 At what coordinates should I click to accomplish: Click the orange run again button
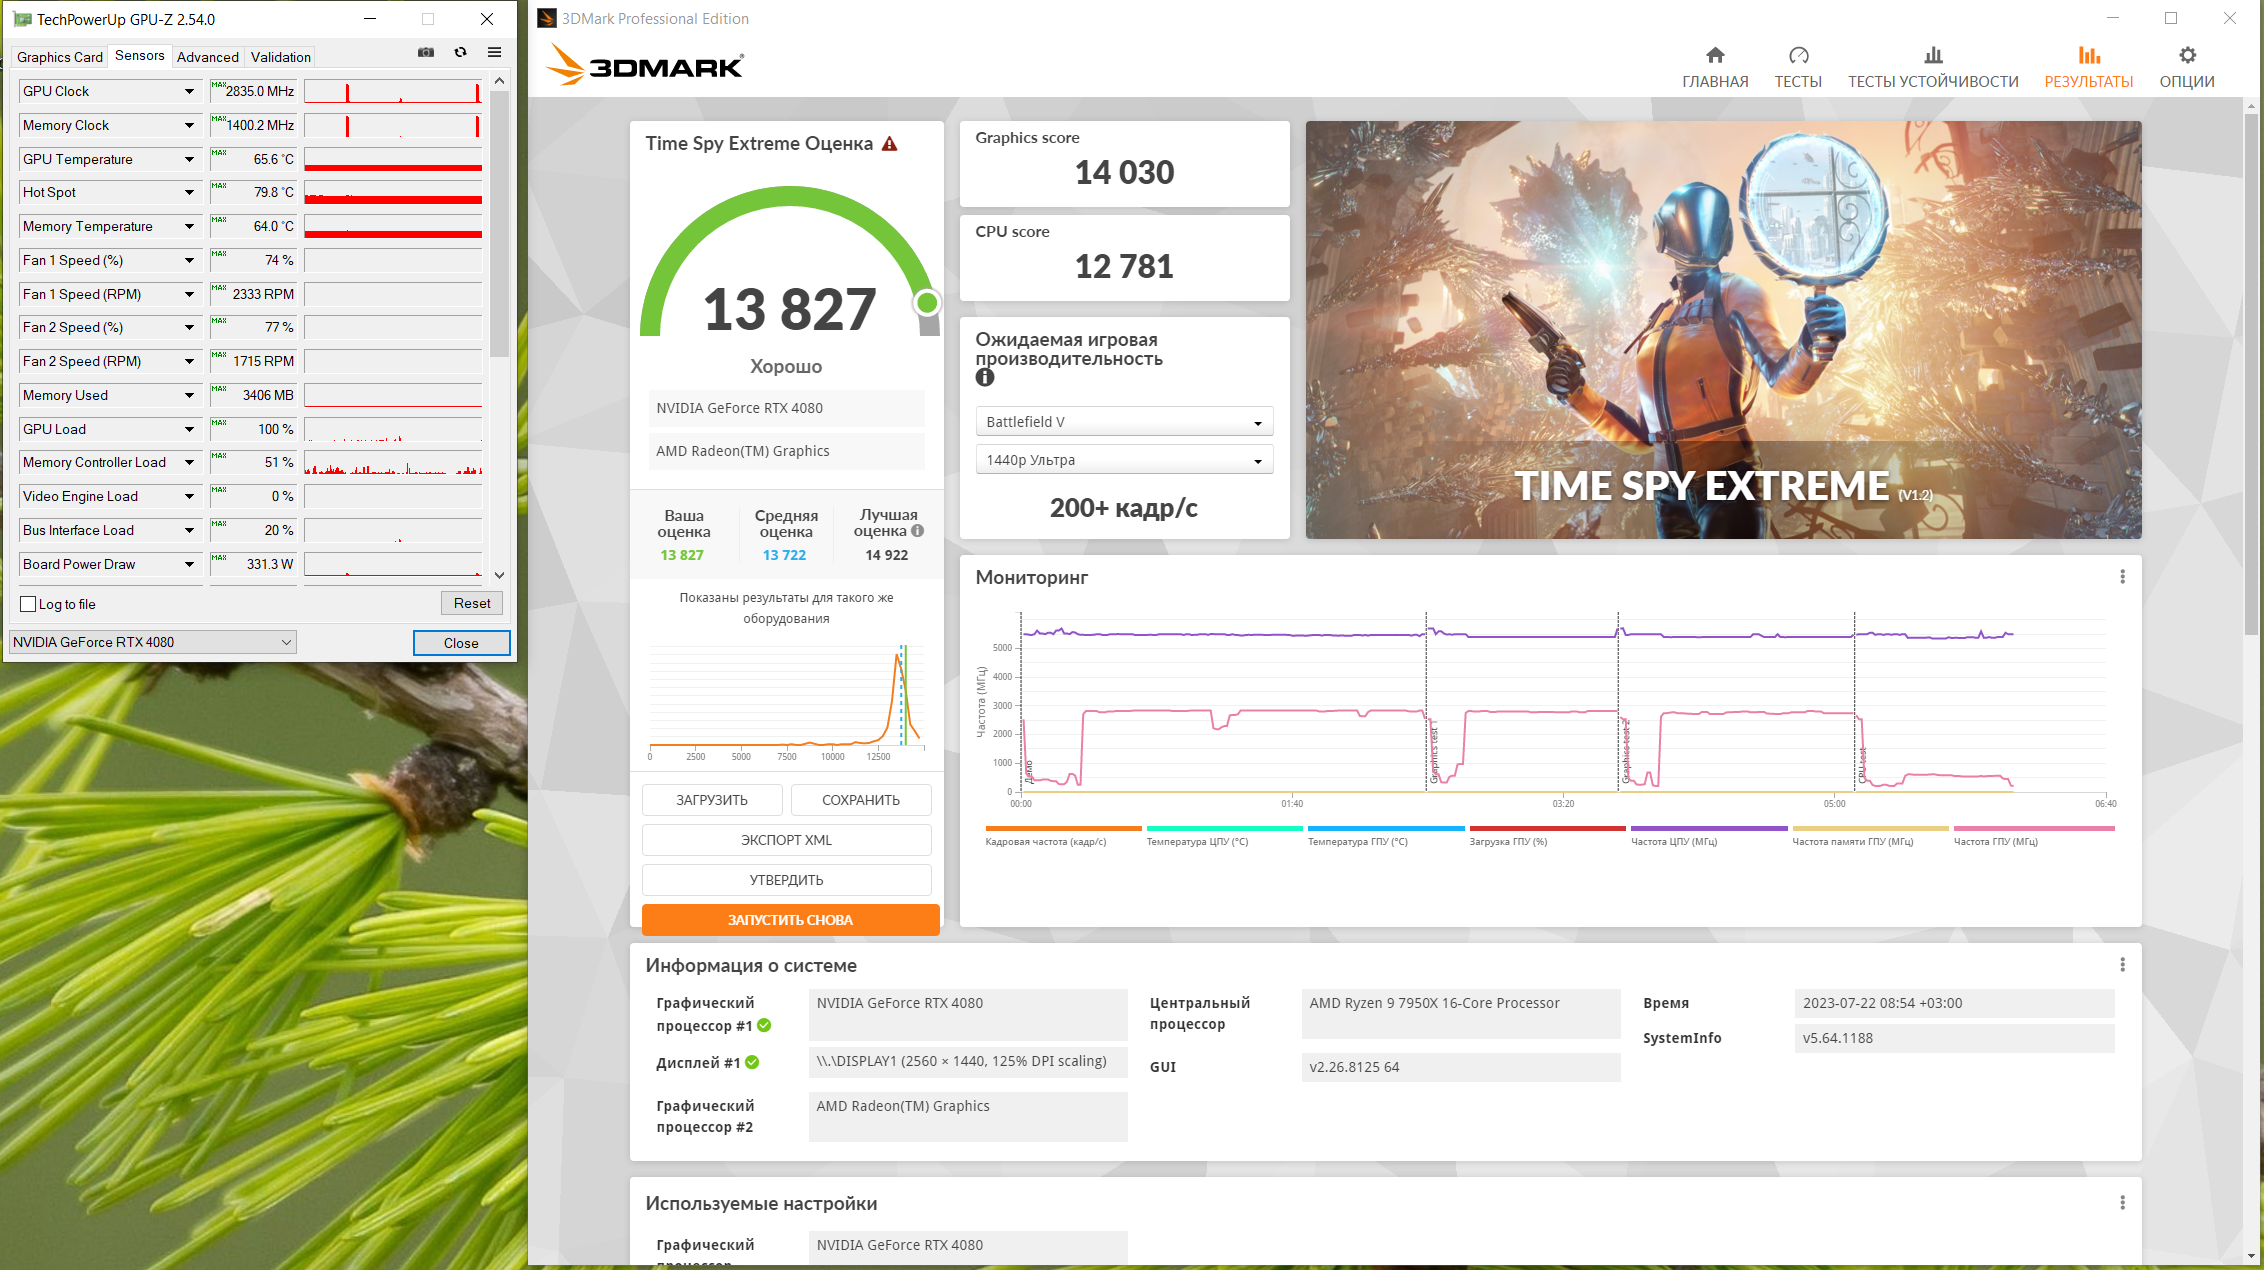[790, 920]
